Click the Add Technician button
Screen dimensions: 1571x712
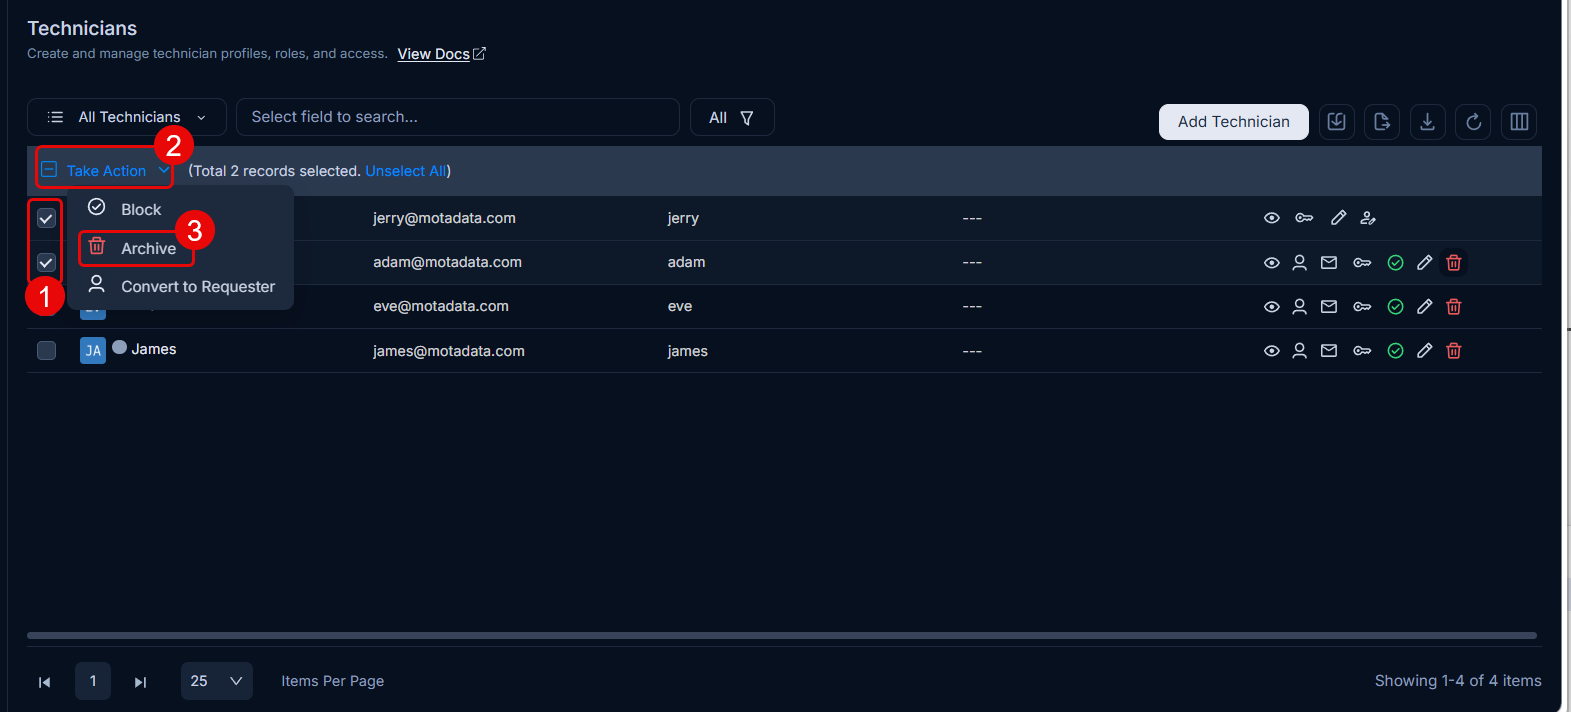click(x=1234, y=122)
